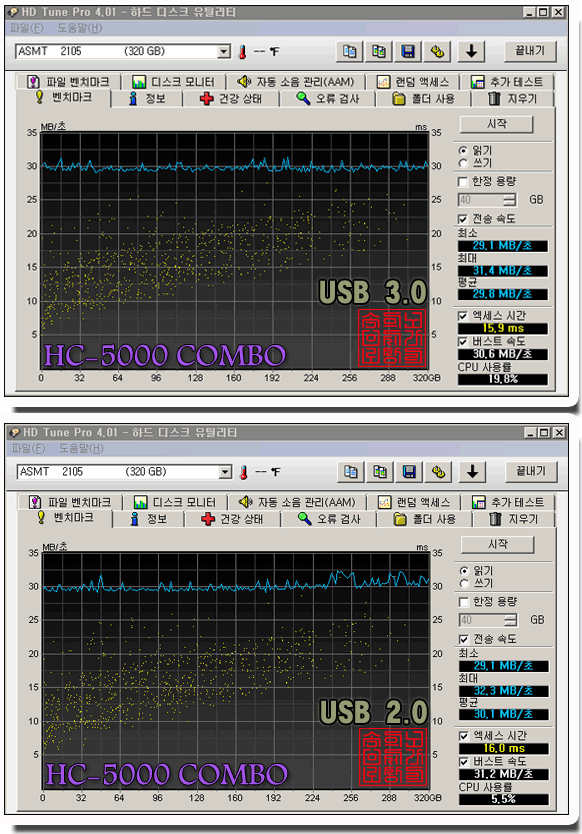The width and height of the screenshot is (582, 834).
Task: Open 파일 벤치마크 tab in bottom window
Action: click(x=70, y=502)
